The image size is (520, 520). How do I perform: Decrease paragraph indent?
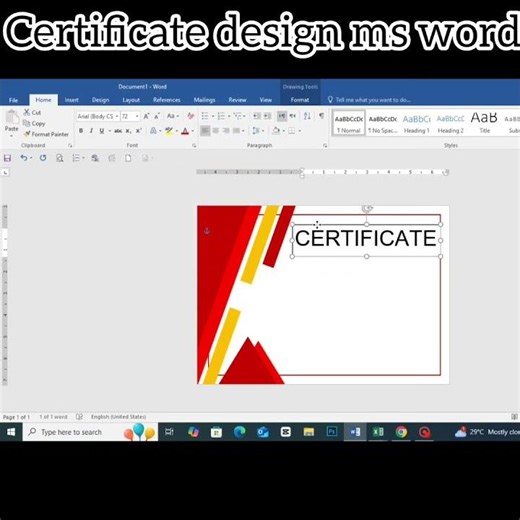click(x=257, y=116)
